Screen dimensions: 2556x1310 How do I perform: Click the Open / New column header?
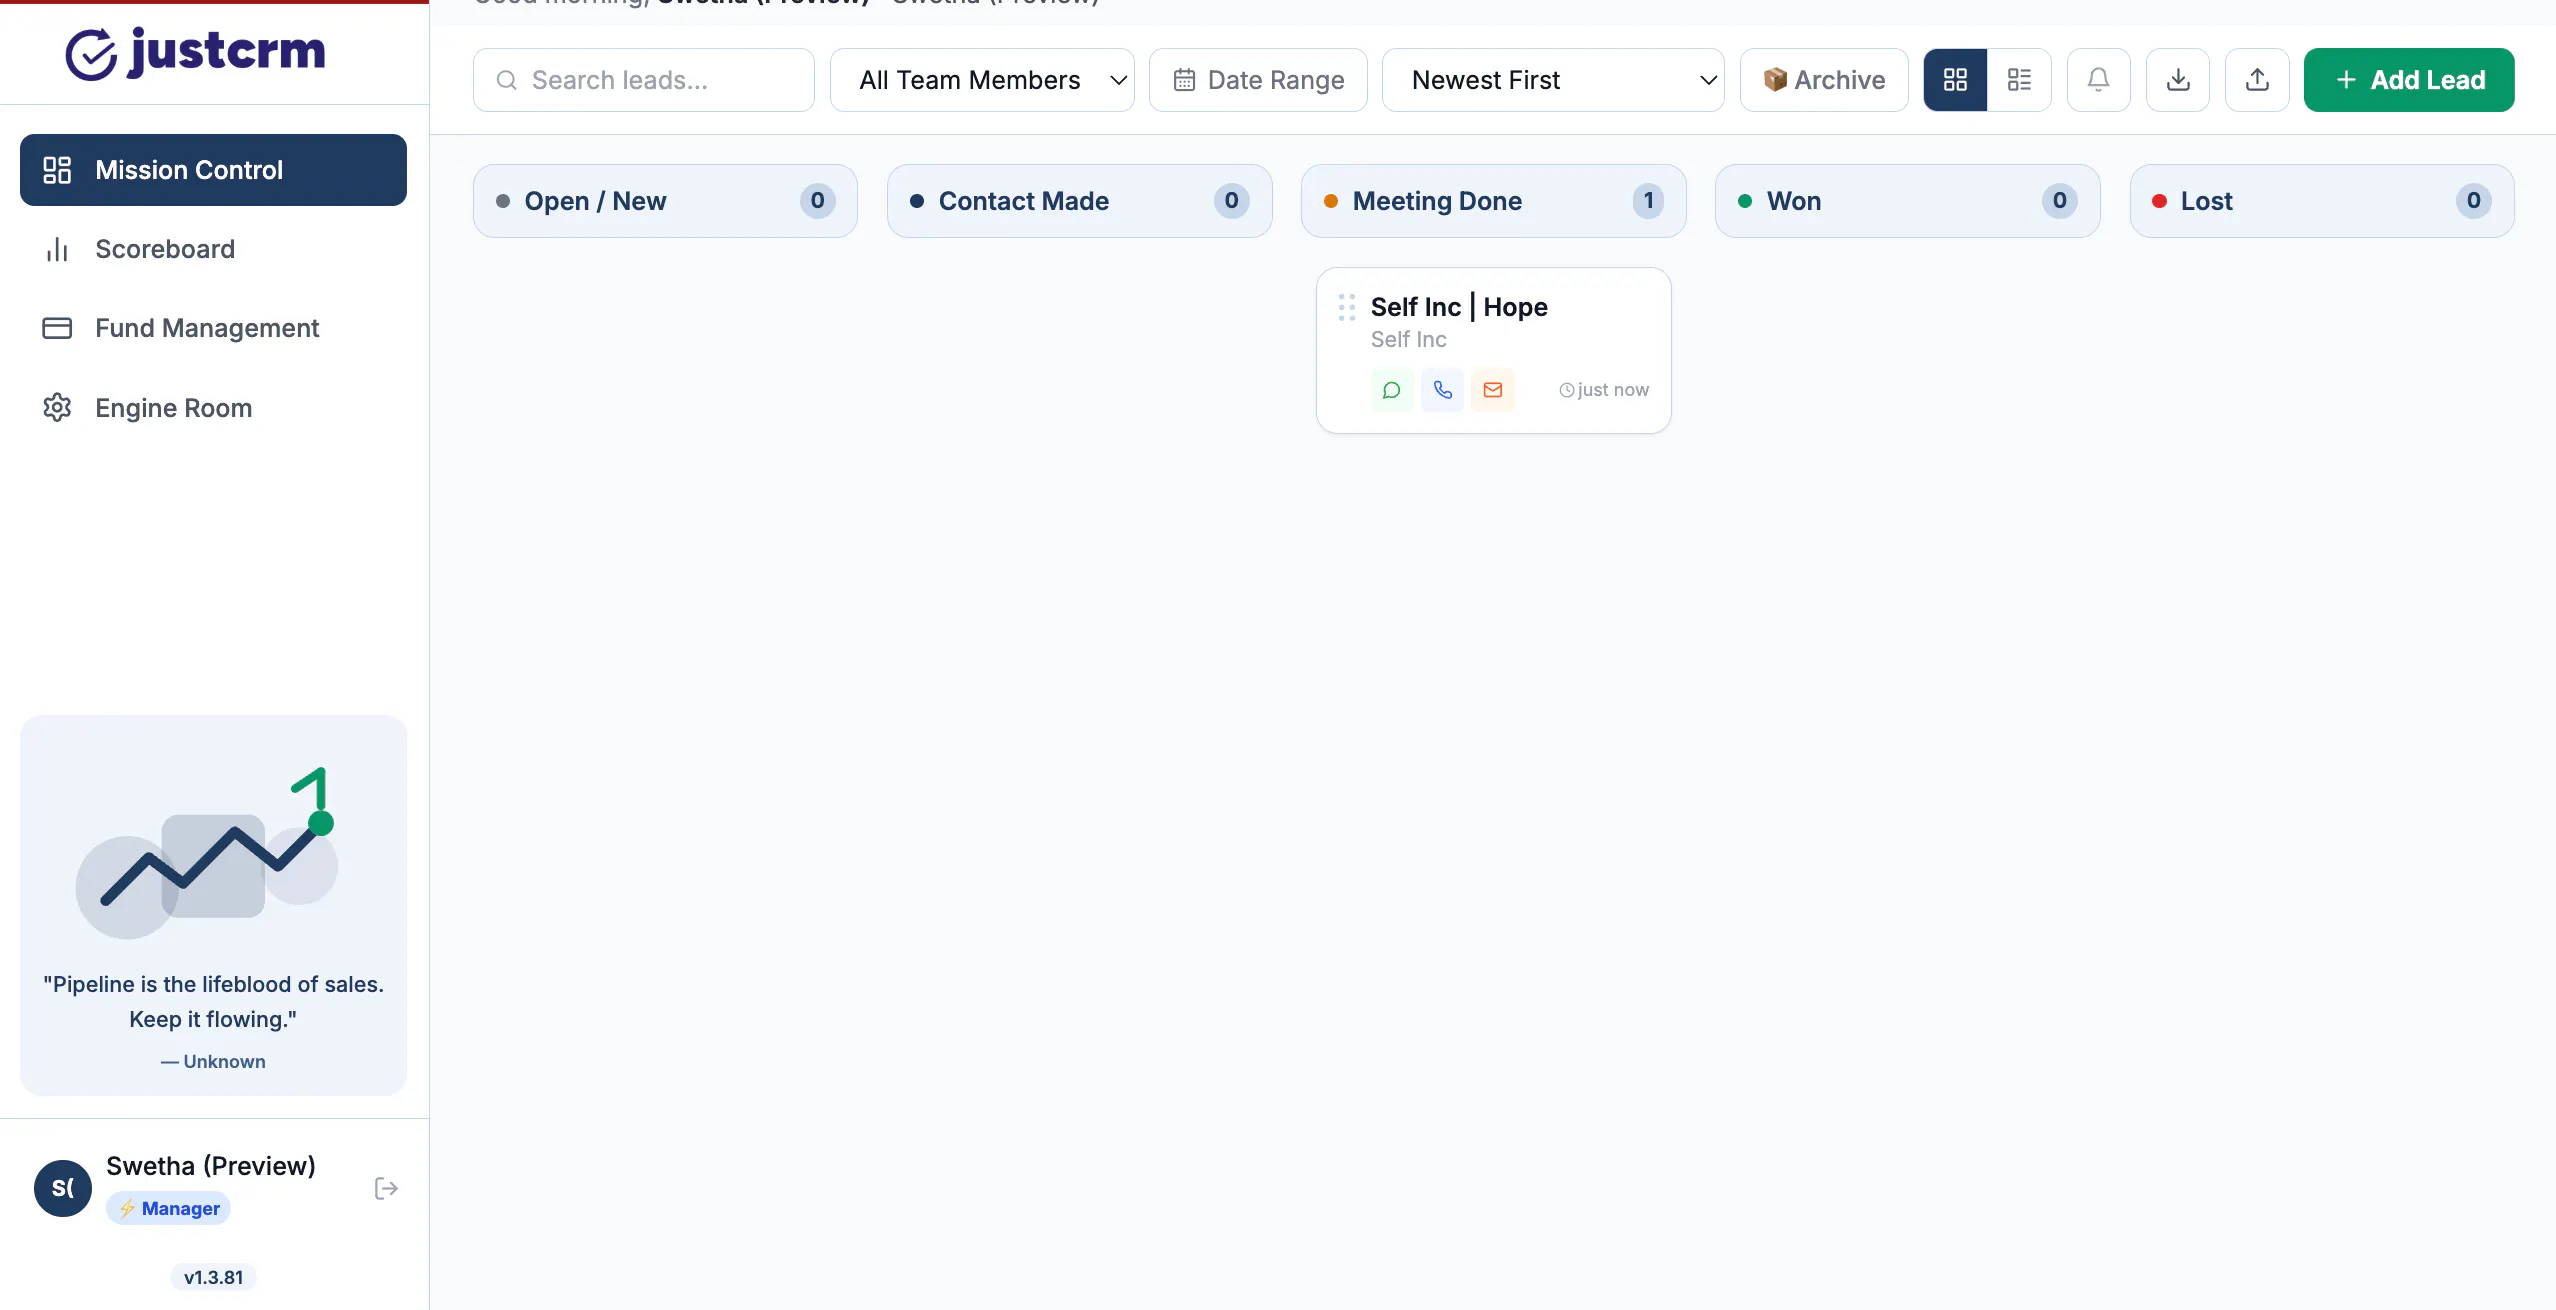coord(665,201)
